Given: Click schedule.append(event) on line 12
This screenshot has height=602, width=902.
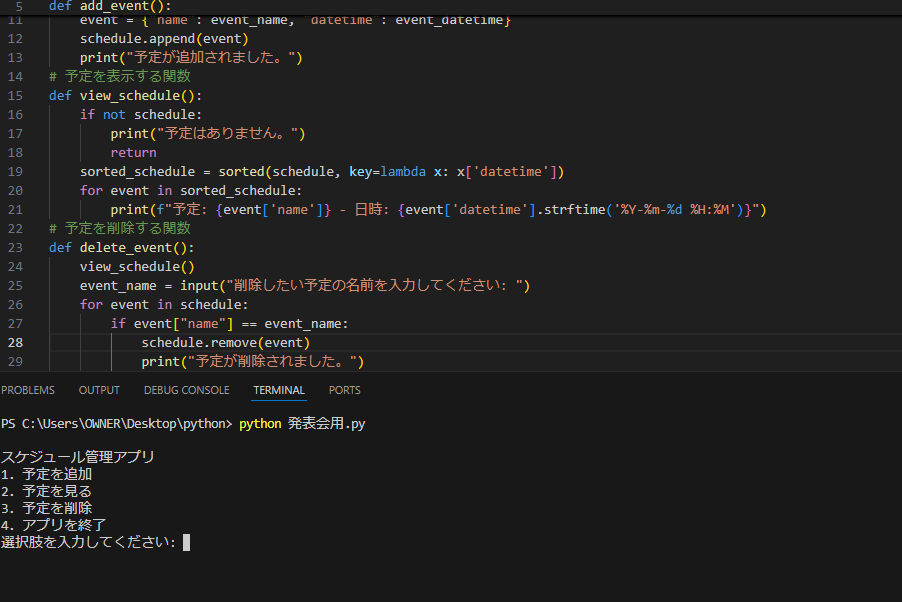Looking at the screenshot, I should point(164,39).
